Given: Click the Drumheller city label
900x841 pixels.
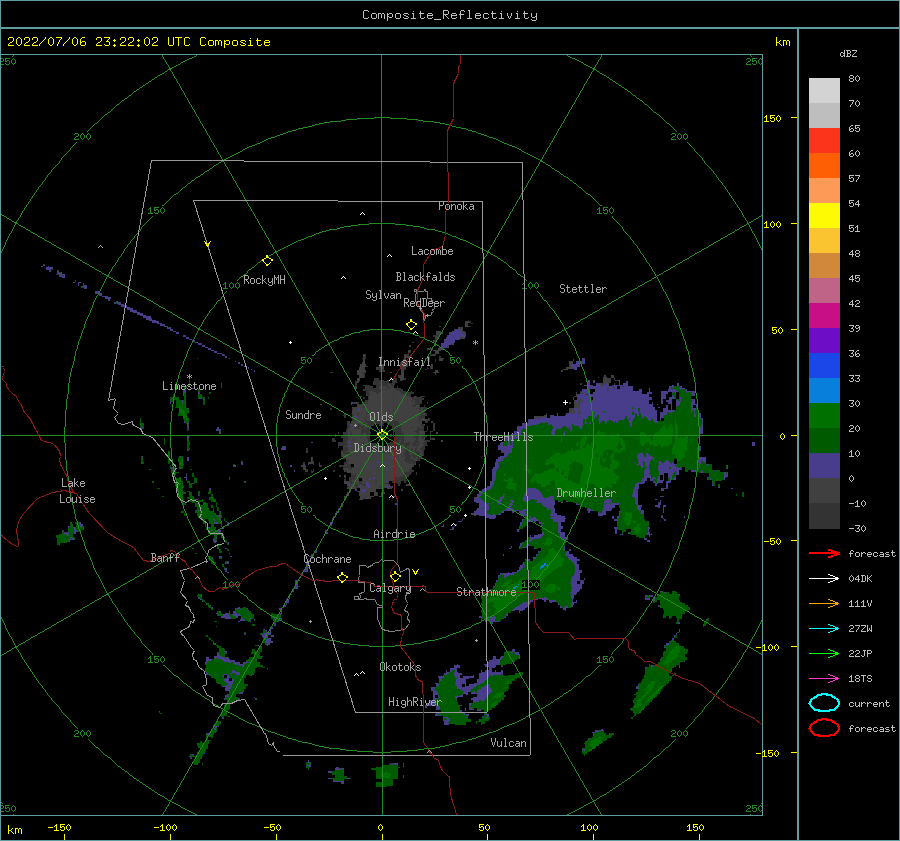Looking at the screenshot, I should pos(586,493).
